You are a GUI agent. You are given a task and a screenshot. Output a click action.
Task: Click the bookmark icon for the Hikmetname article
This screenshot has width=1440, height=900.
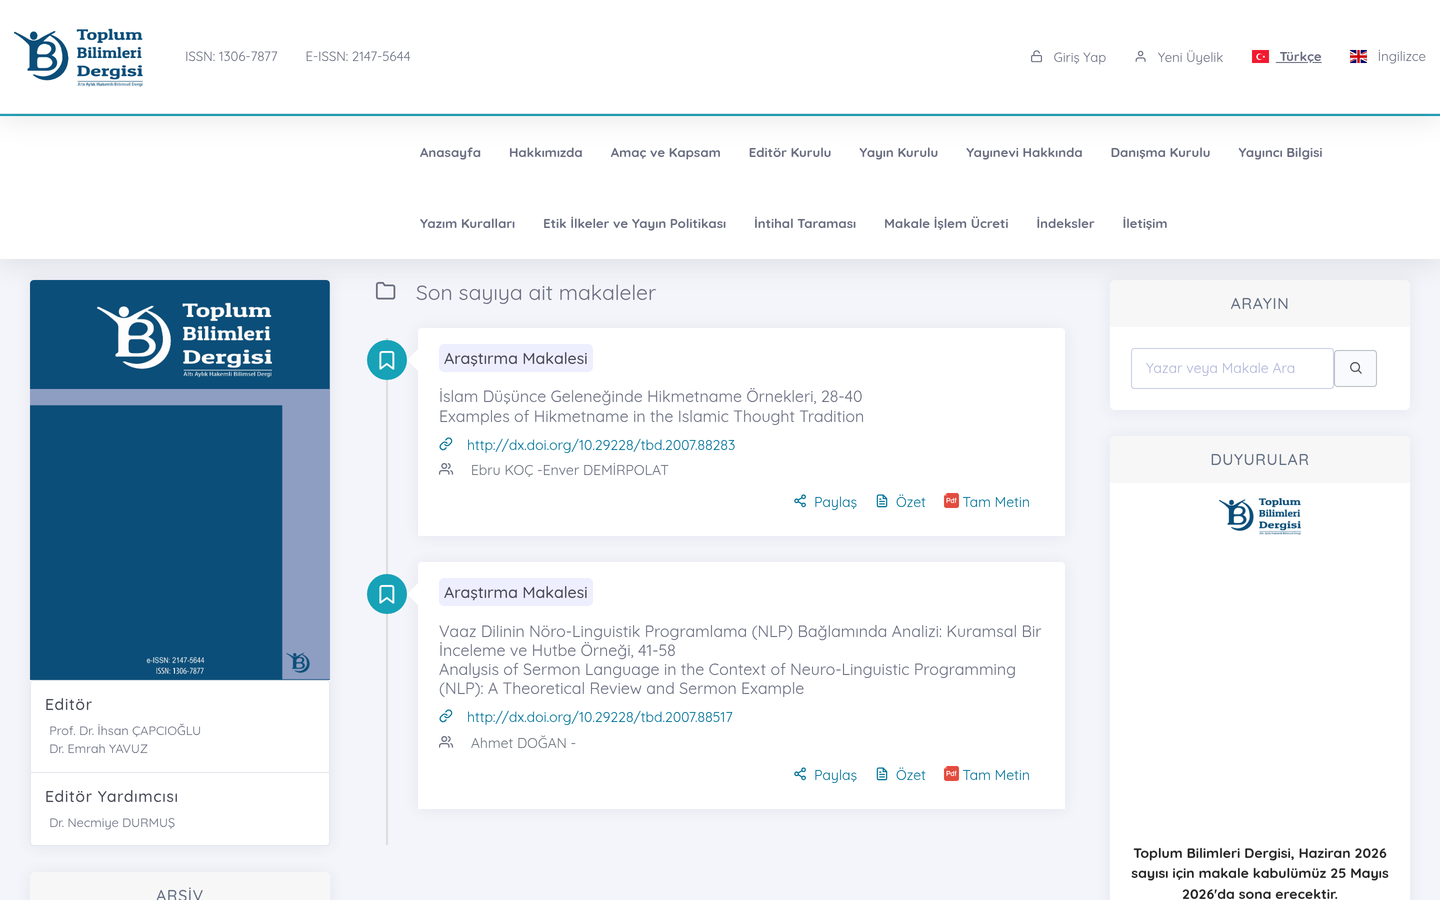point(387,360)
